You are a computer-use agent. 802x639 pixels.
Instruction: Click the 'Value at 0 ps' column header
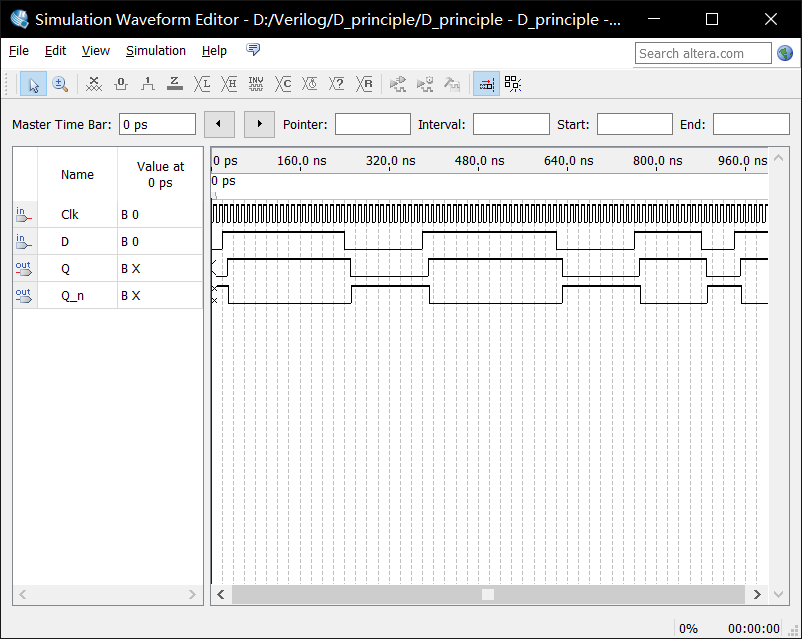(x=160, y=174)
